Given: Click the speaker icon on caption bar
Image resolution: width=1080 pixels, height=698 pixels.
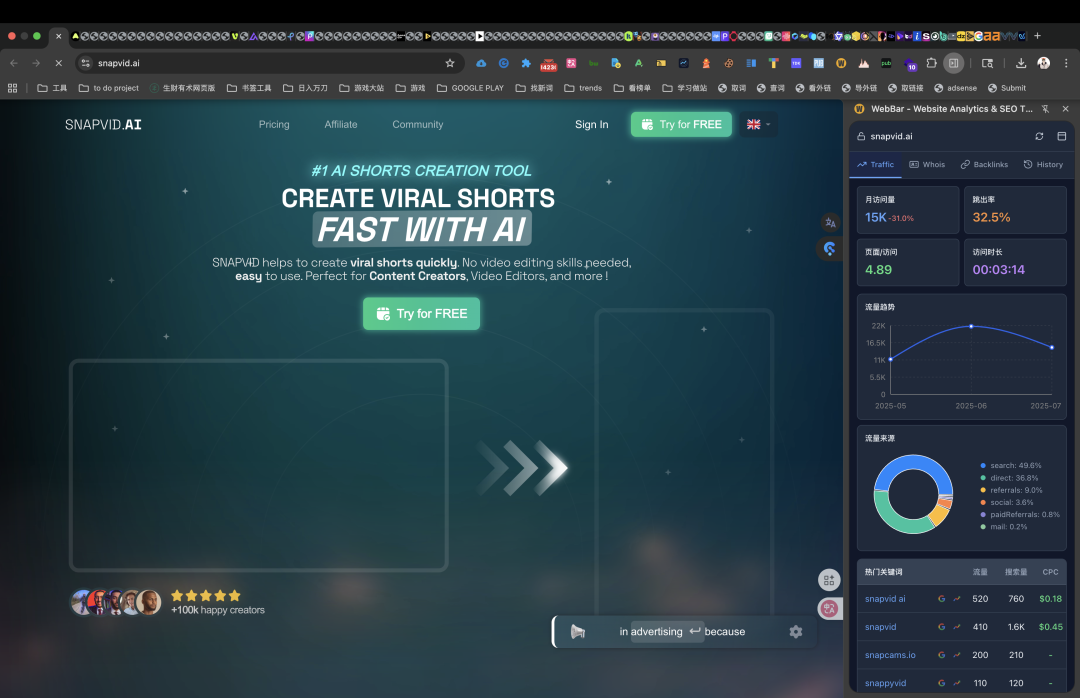Looking at the screenshot, I should tap(578, 632).
